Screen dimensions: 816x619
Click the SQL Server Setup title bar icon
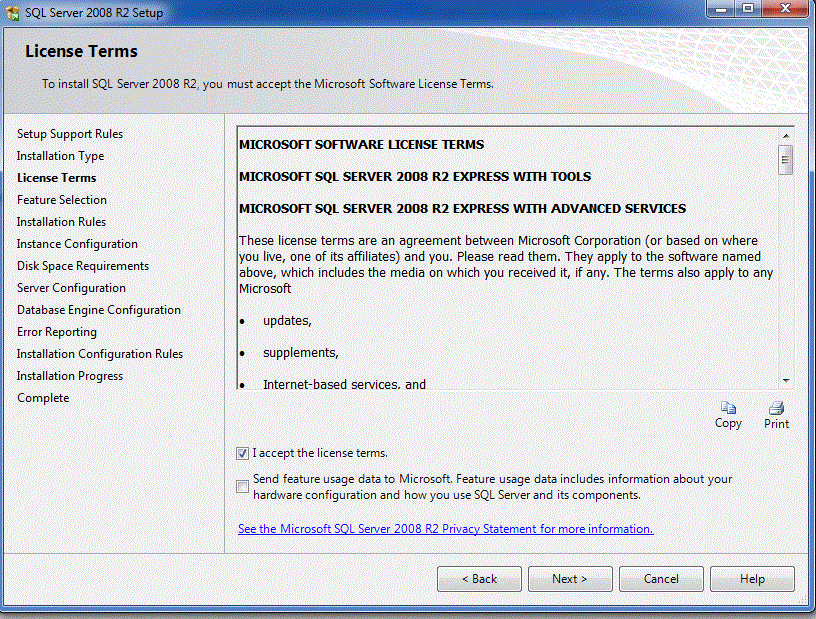click(12, 12)
